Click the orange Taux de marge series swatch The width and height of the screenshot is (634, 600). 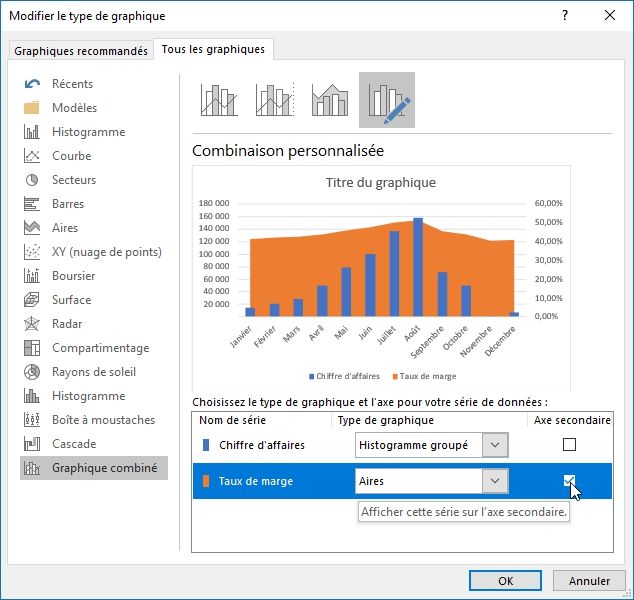coord(207,481)
